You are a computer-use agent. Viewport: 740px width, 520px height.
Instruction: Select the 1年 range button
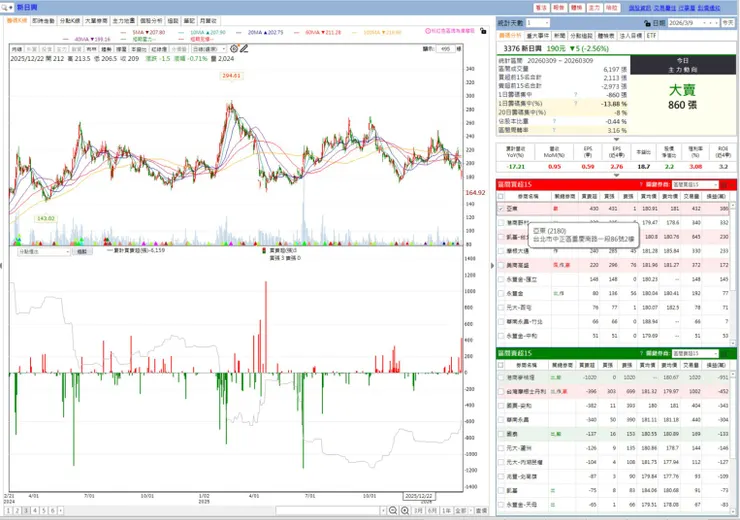[x=446, y=511]
